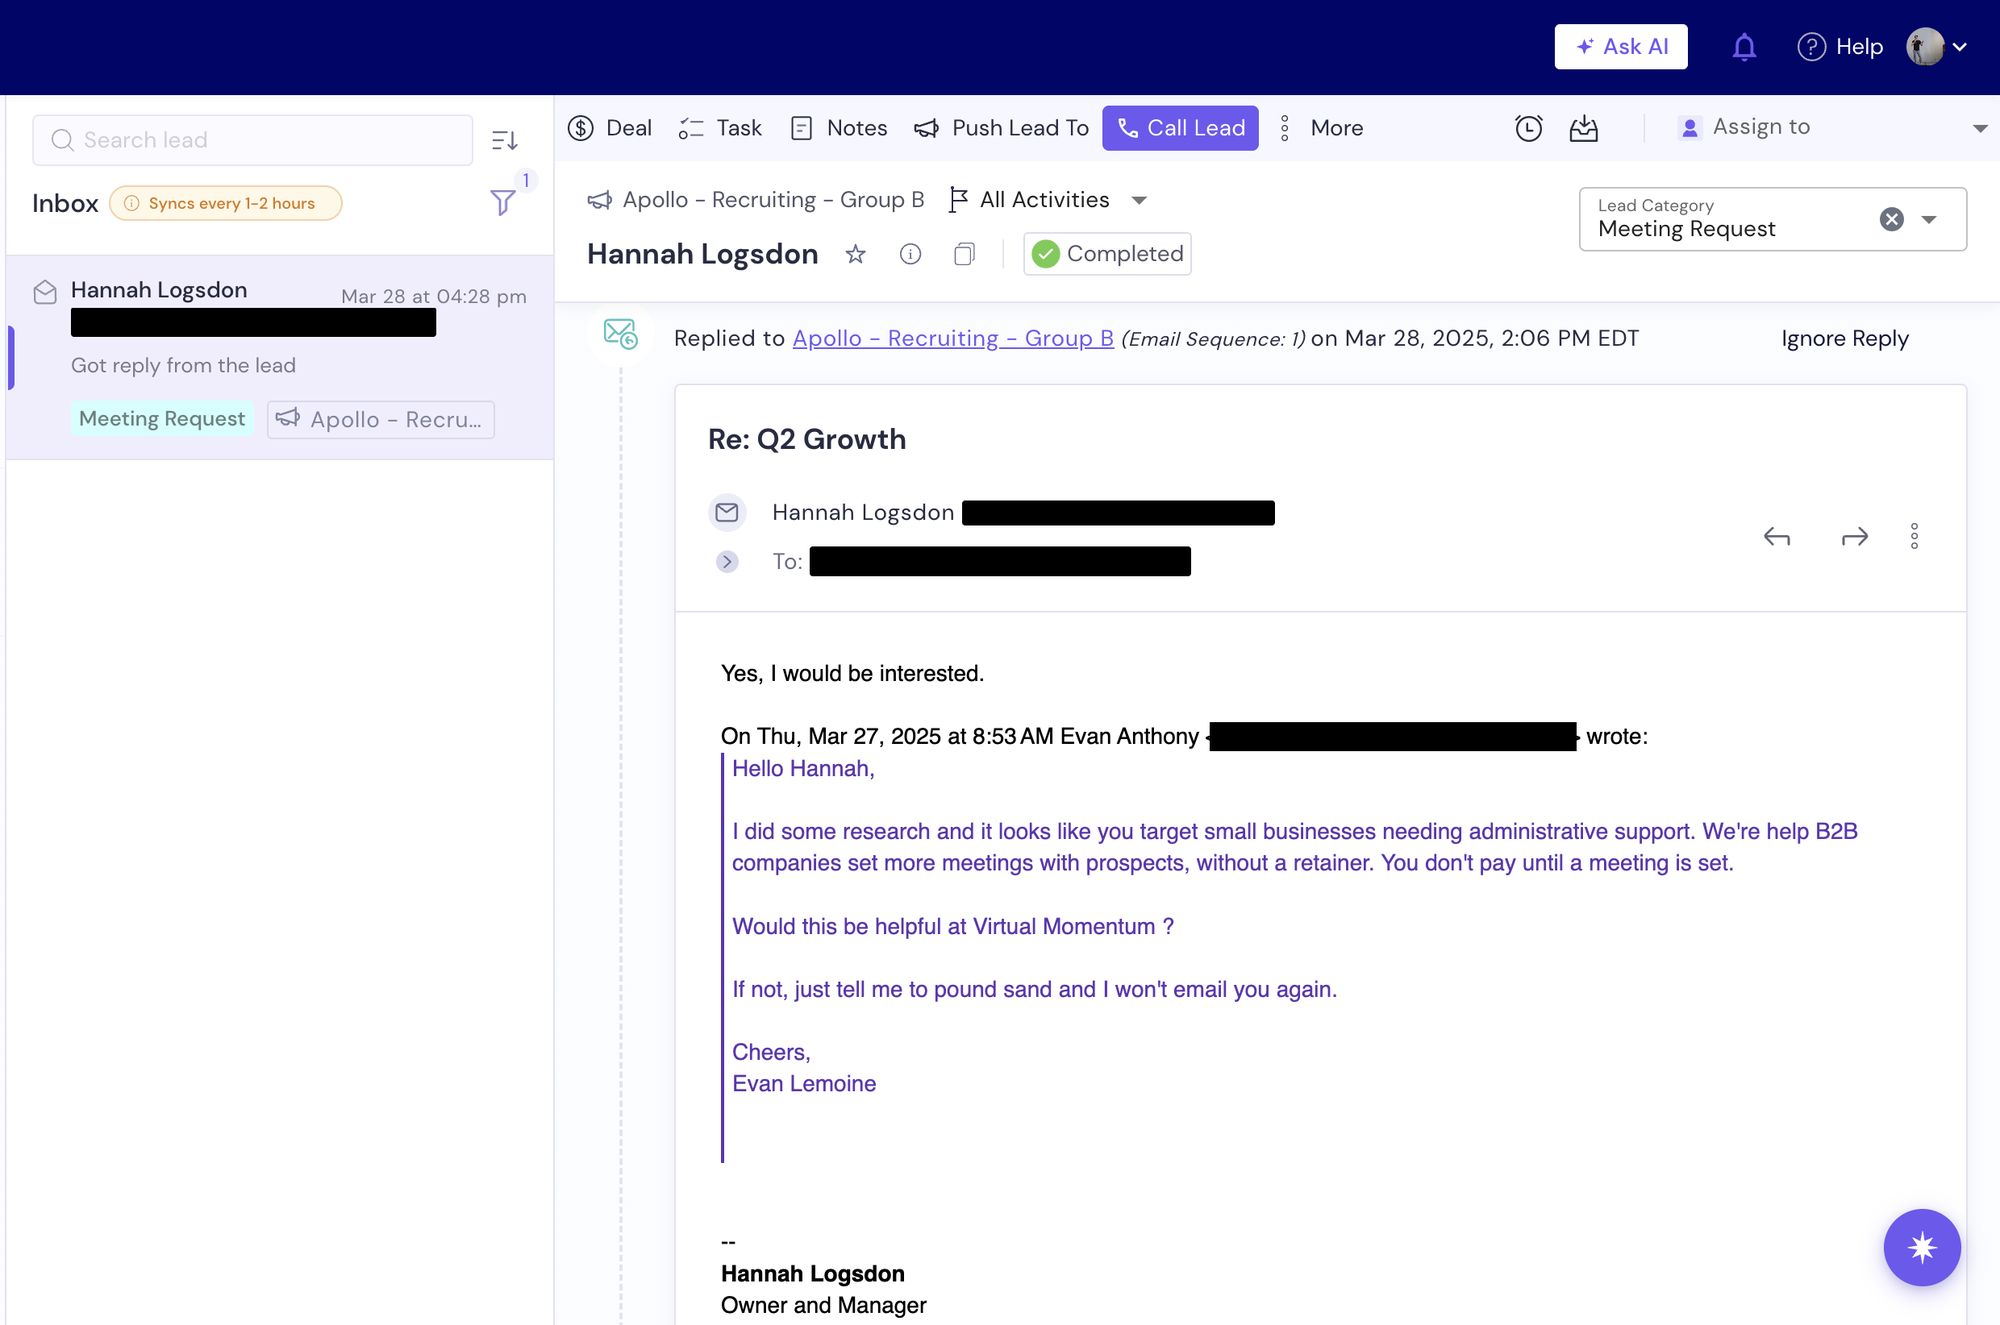Click the Inbox heading
This screenshot has height=1325, width=2000.
click(x=65, y=203)
